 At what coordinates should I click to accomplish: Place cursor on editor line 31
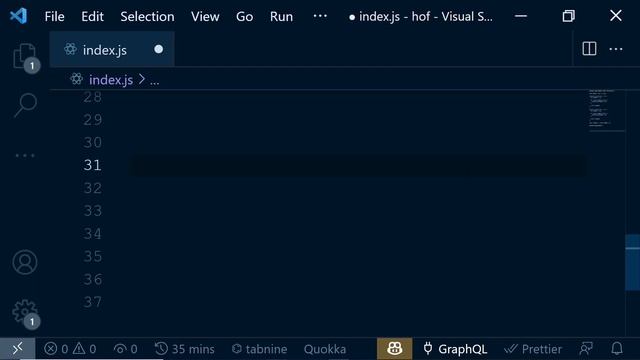click(358, 165)
